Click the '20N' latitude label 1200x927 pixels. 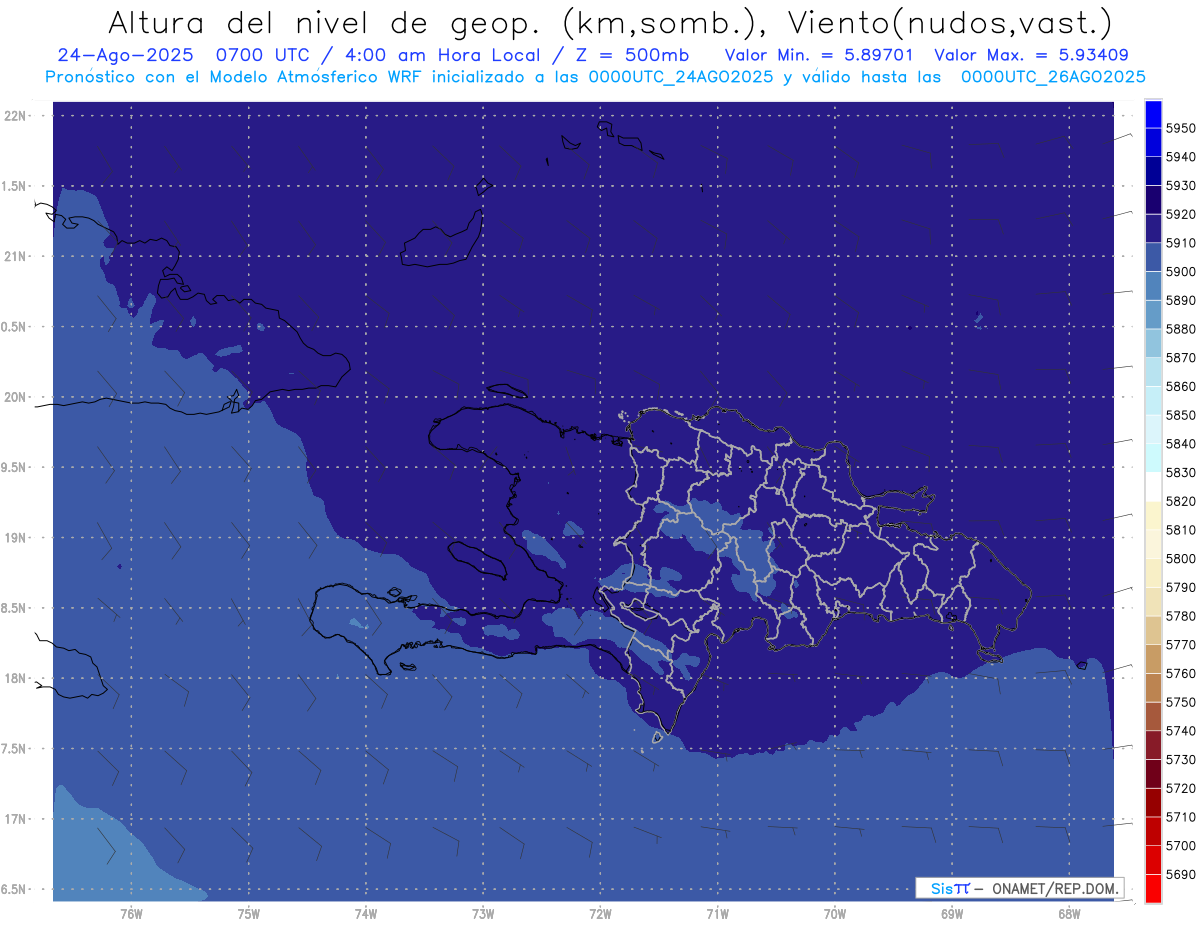[x=17, y=397]
